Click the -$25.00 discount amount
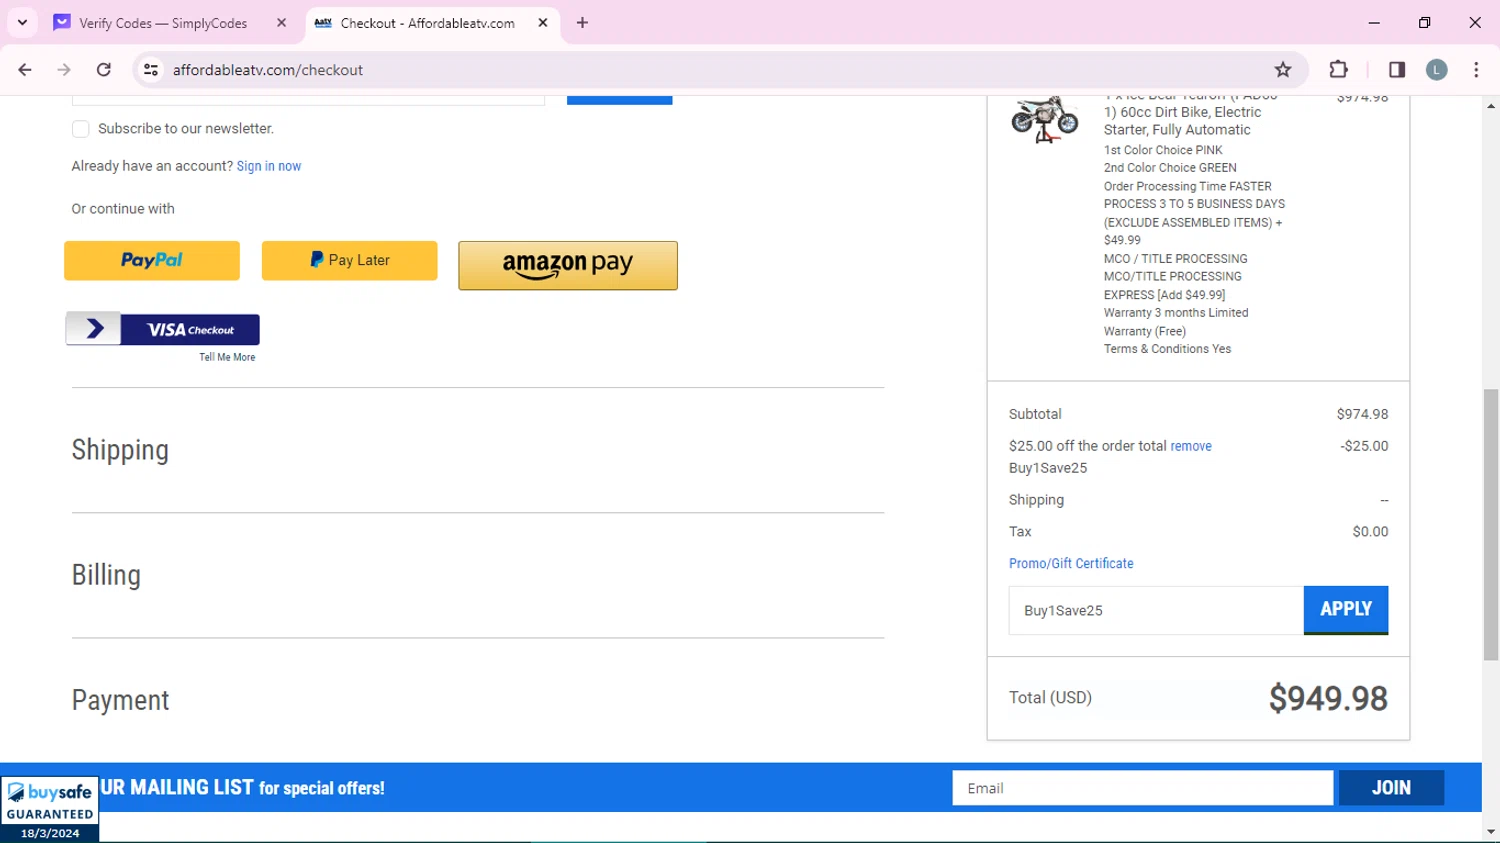The image size is (1500, 843). [x=1364, y=446]
